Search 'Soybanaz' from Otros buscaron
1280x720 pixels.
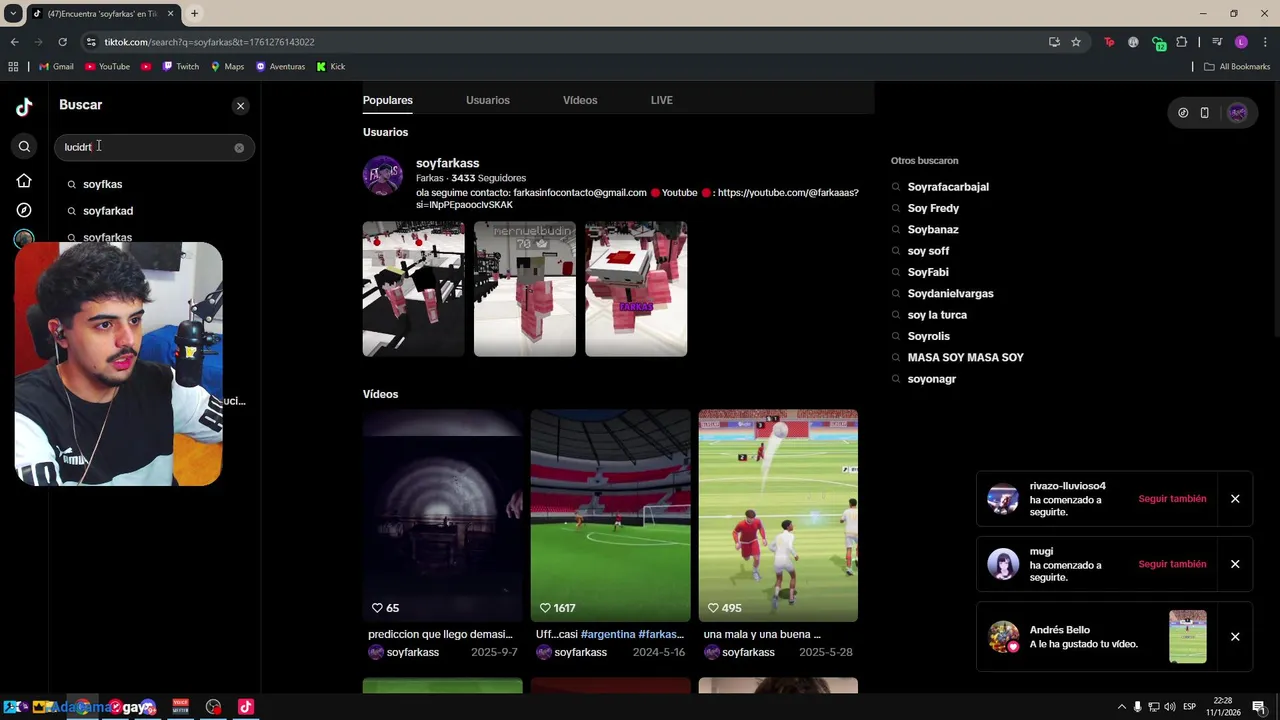(x=933, y=230)
